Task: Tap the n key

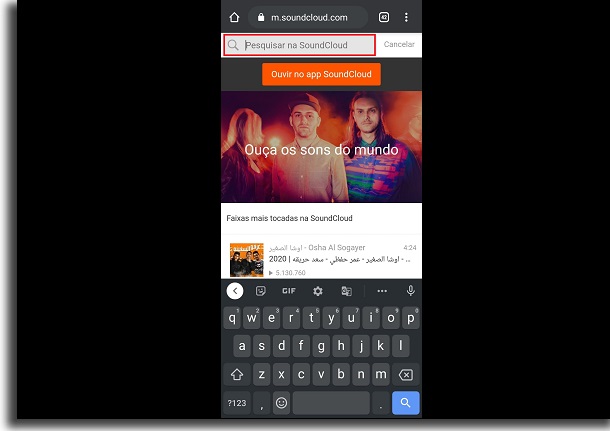Action: click(x=361, y=375)
